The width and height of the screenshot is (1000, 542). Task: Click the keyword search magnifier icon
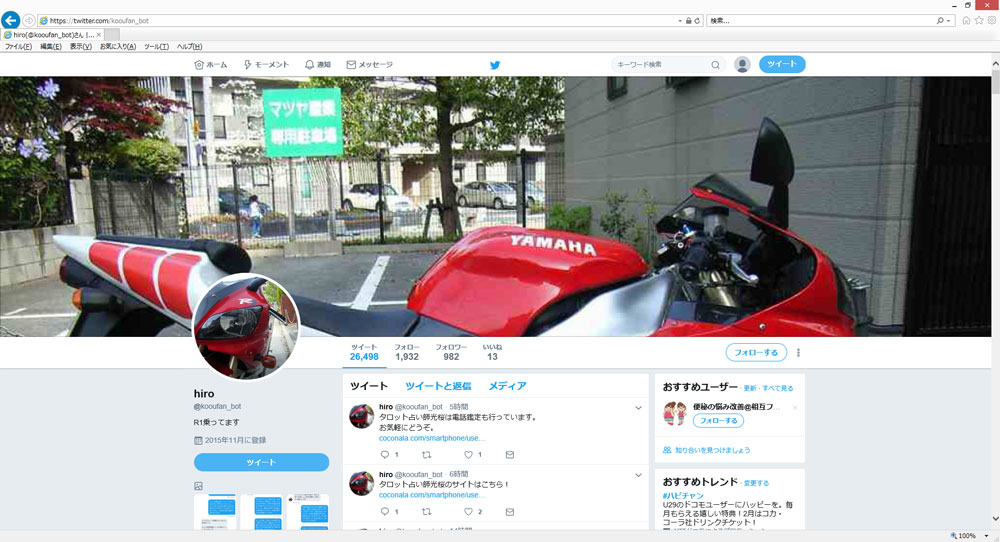[x=715, y=65]
